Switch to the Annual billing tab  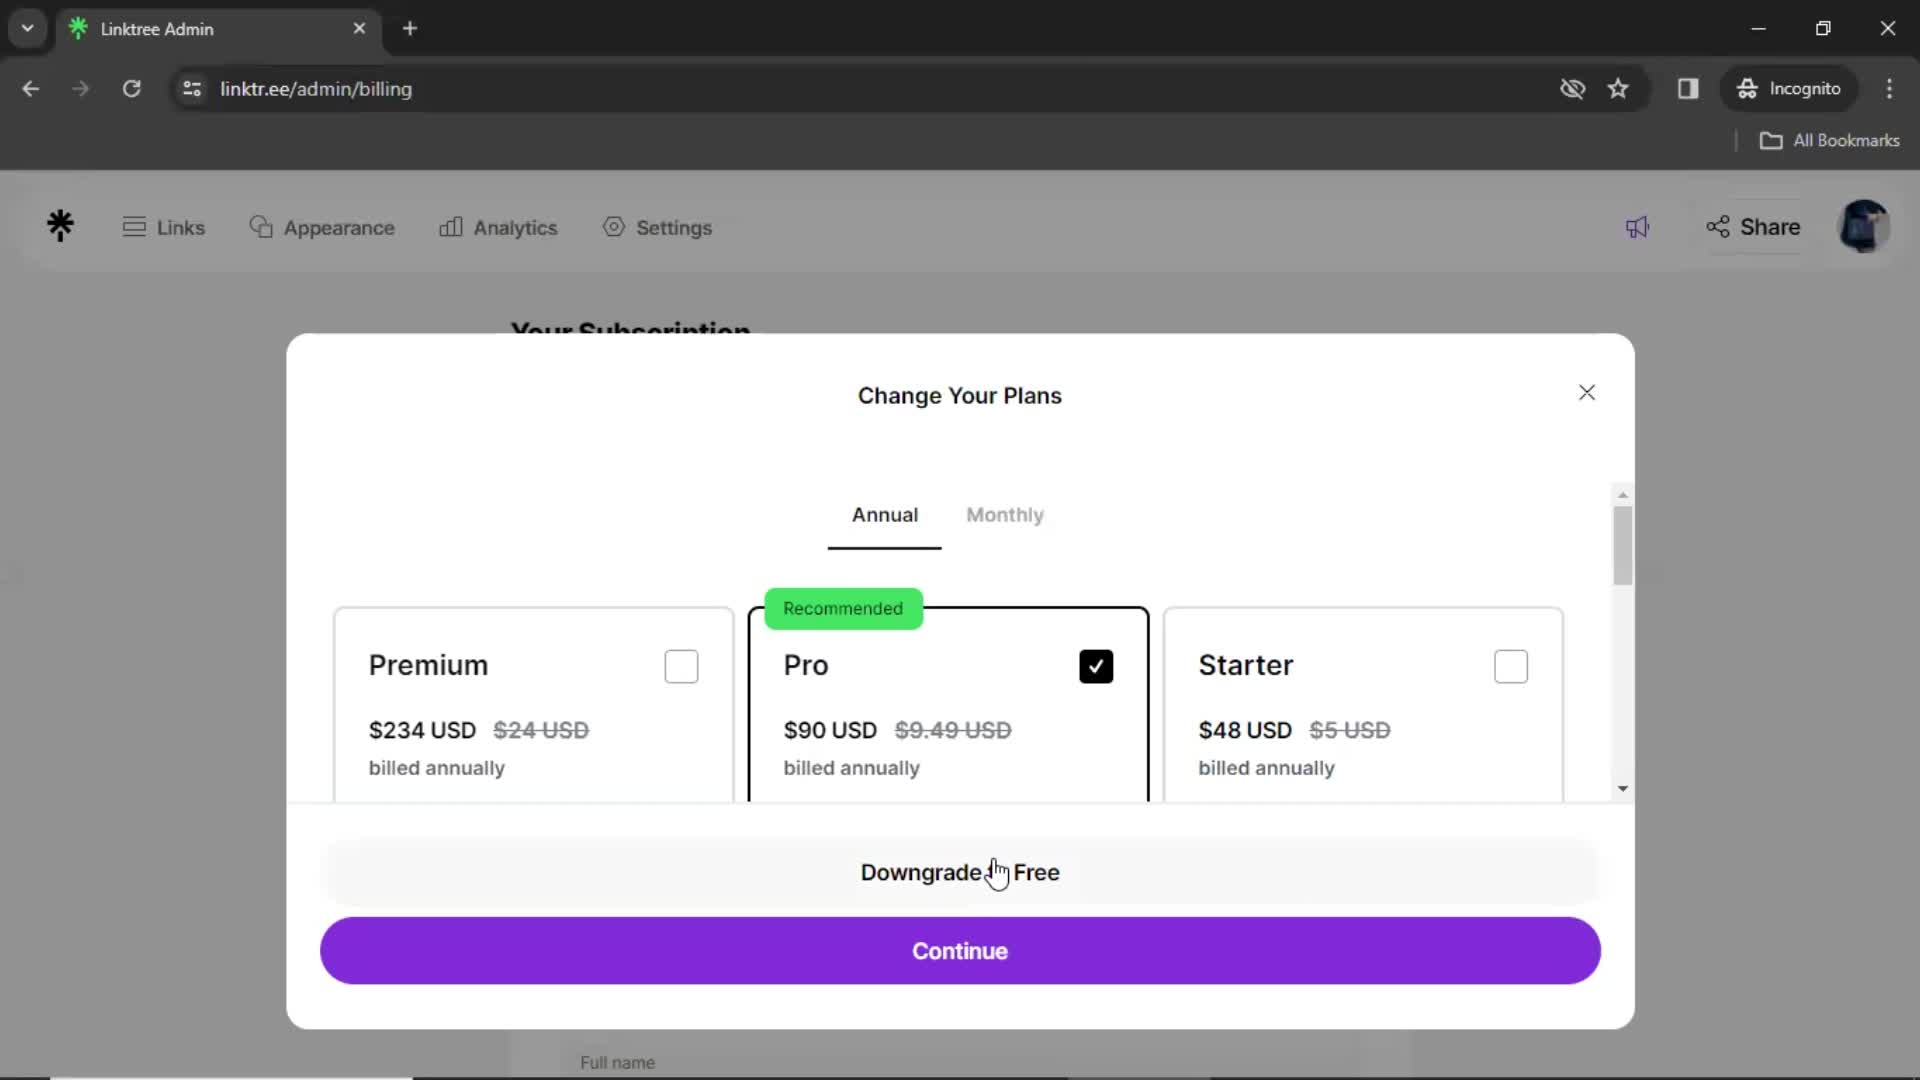coord(884,514)
